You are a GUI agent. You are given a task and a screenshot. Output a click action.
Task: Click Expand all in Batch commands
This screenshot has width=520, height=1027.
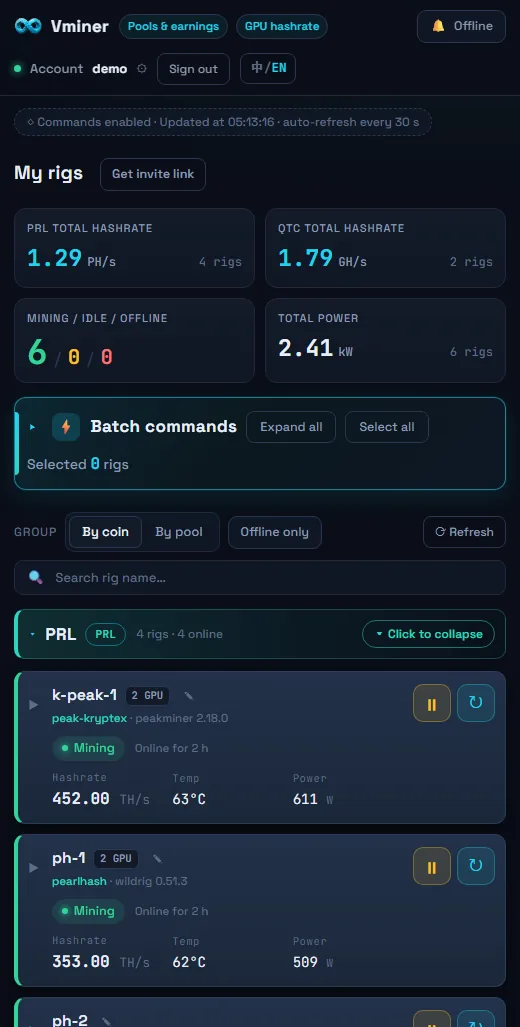[x=291, y=427]
